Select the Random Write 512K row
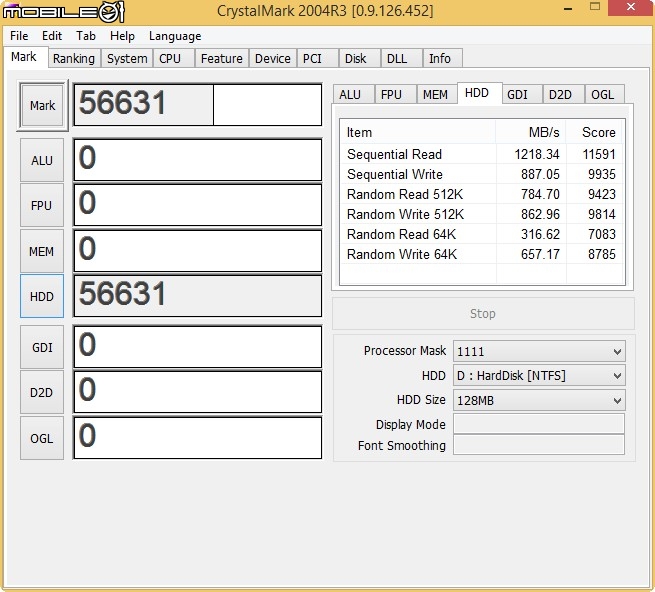This screenshot has height=592, width=655. (482, 214)
